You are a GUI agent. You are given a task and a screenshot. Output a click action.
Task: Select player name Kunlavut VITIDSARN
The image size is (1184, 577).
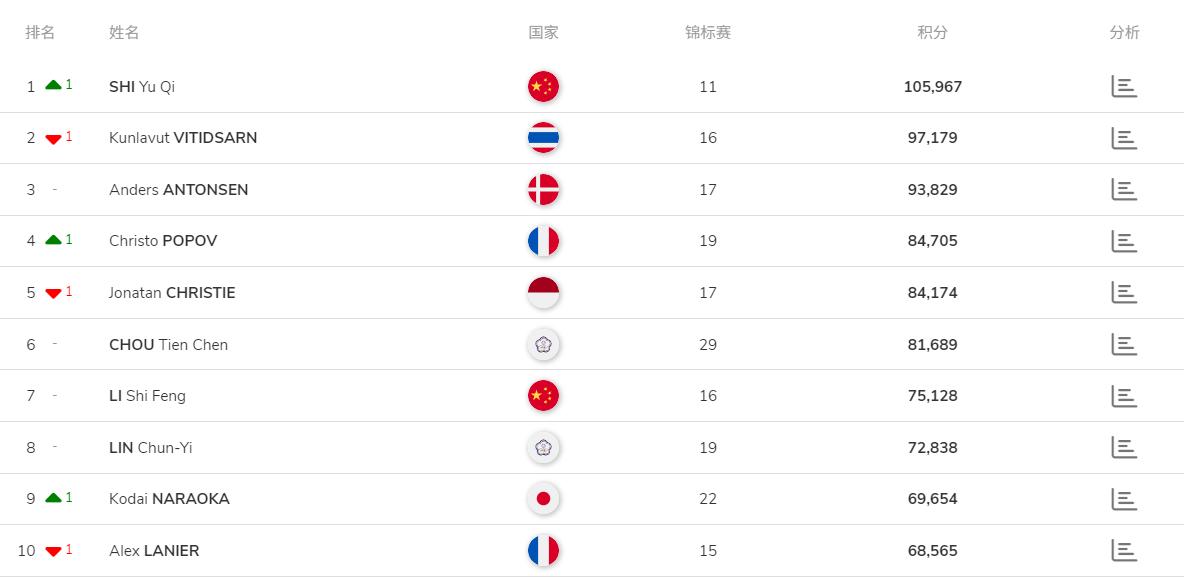click(x=183, y=138)
